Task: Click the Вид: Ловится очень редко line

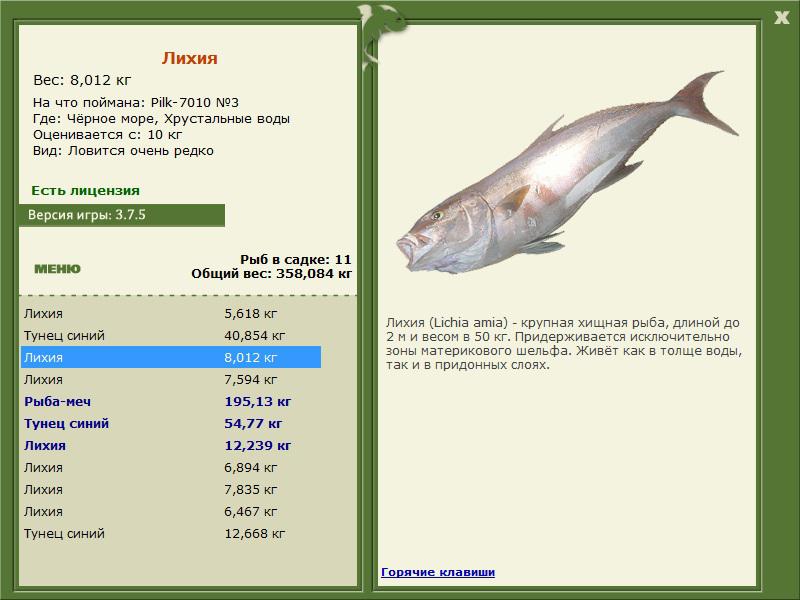Action: pos(123,151)
